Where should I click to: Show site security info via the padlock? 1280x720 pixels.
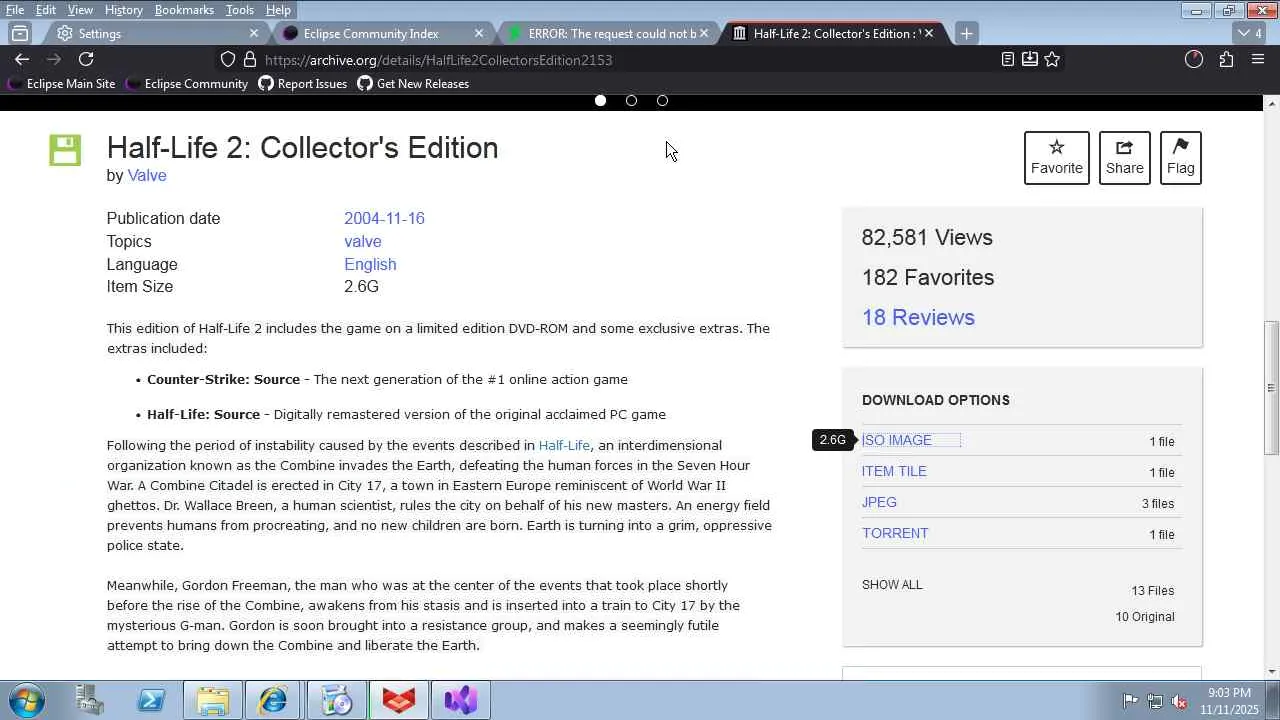(x=250, y=60)
